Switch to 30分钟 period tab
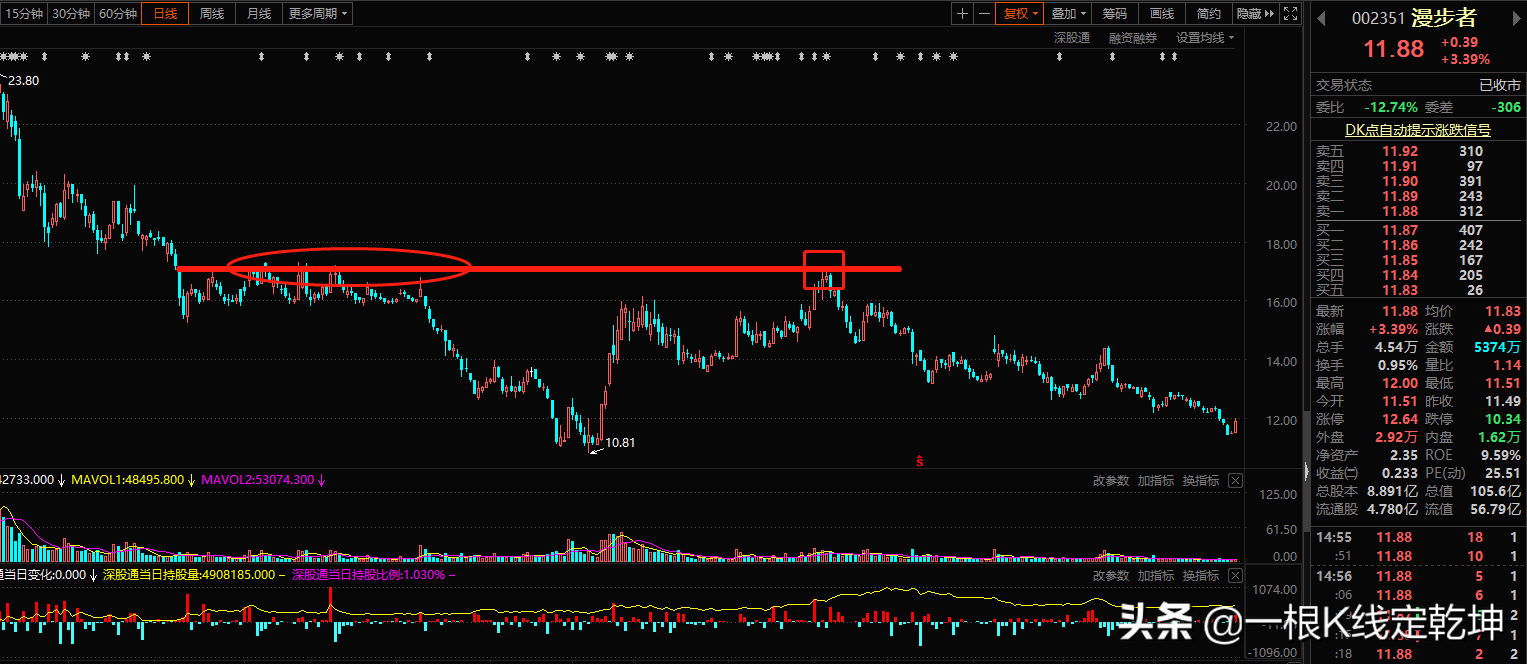Screen dimensions: 1527x664 [70, 13]
